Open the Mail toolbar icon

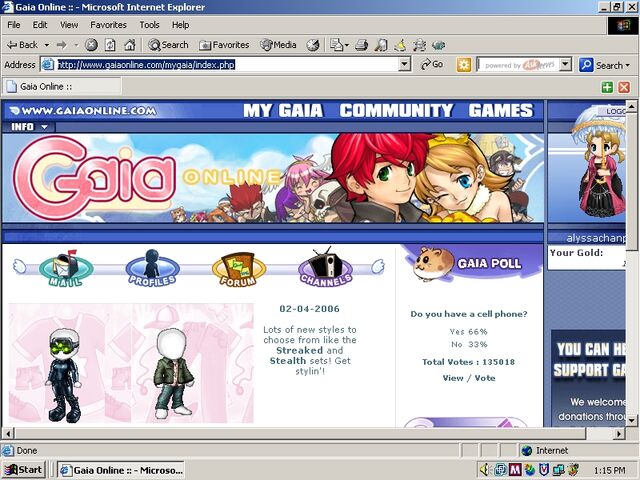(x=339, y=45)
